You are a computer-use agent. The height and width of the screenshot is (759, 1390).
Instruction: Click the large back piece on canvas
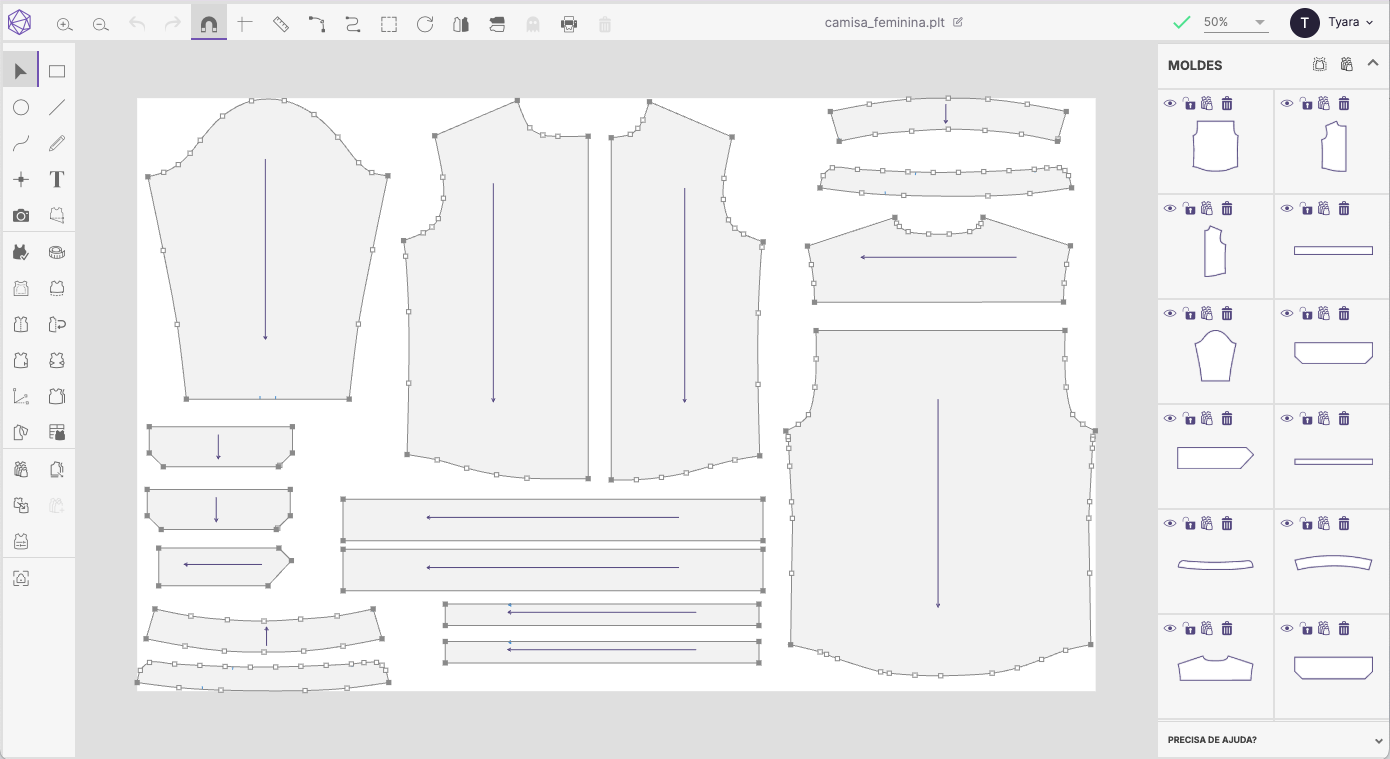point(940,500)
